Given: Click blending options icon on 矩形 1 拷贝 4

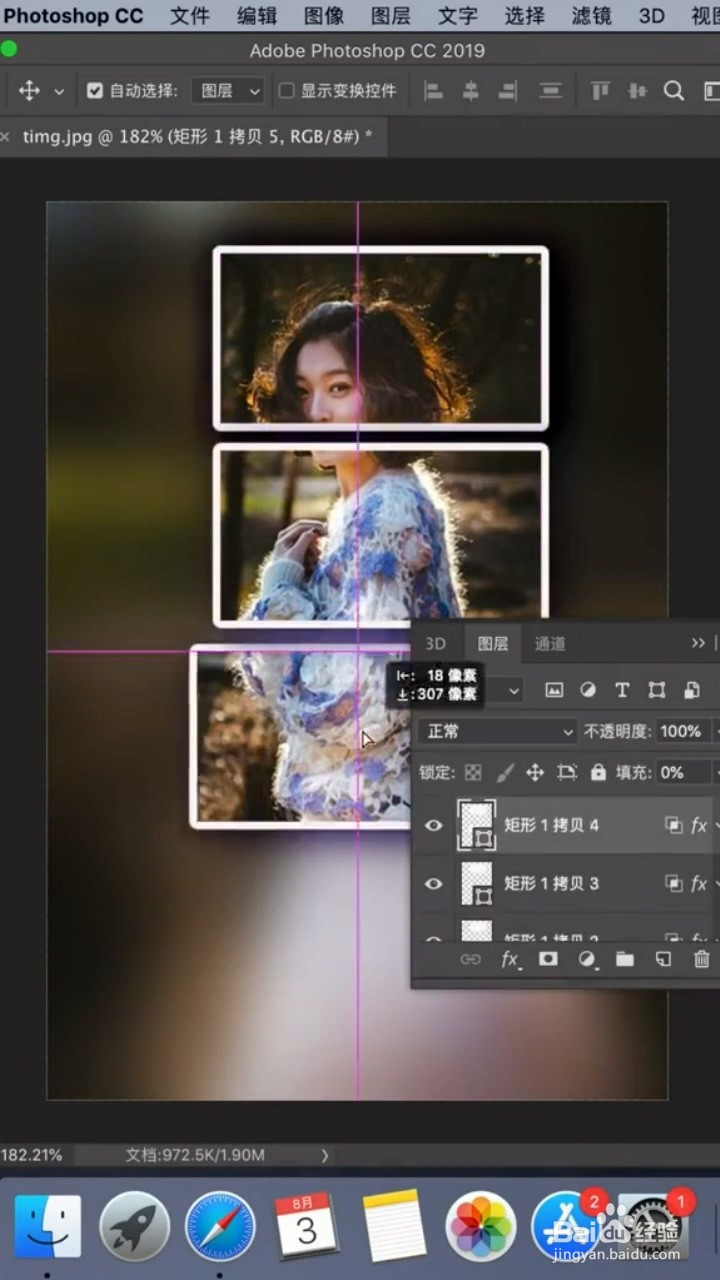Looking at the screenshot, I should (673, 826).
